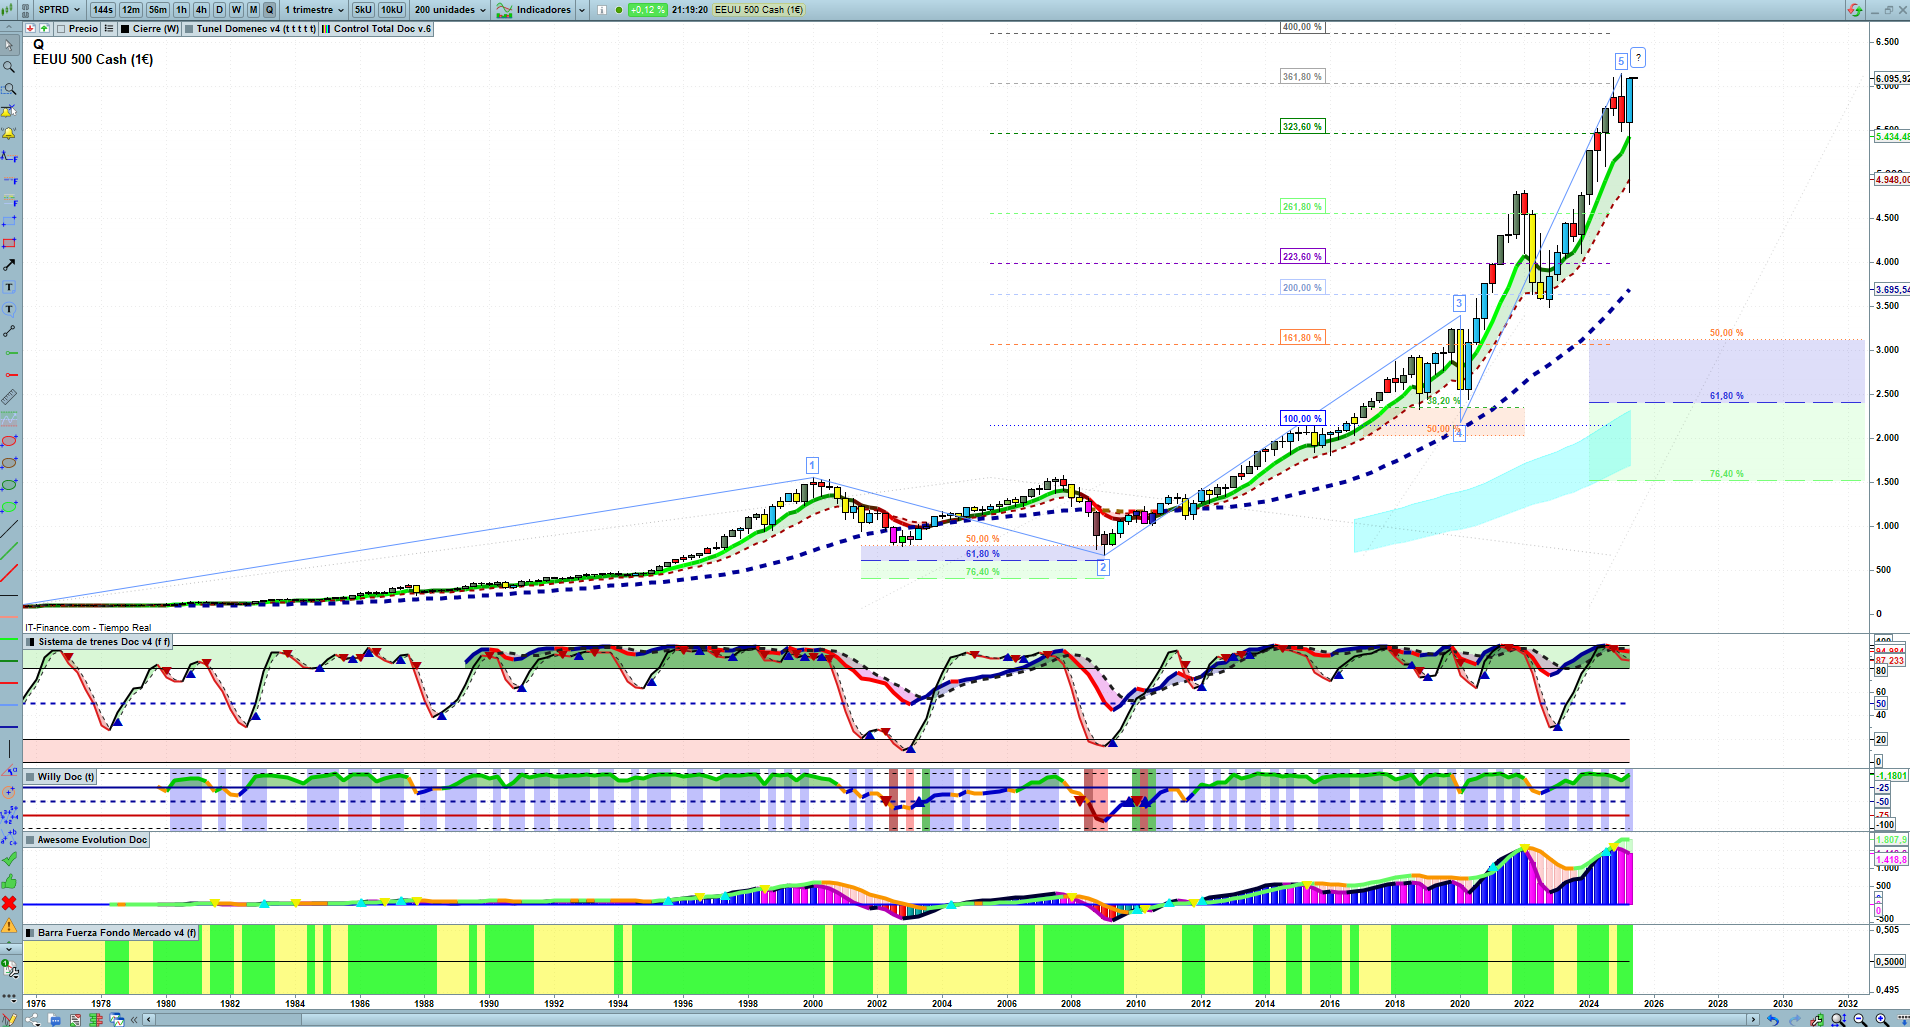Select the red diagonal line tool

[9, 573]
